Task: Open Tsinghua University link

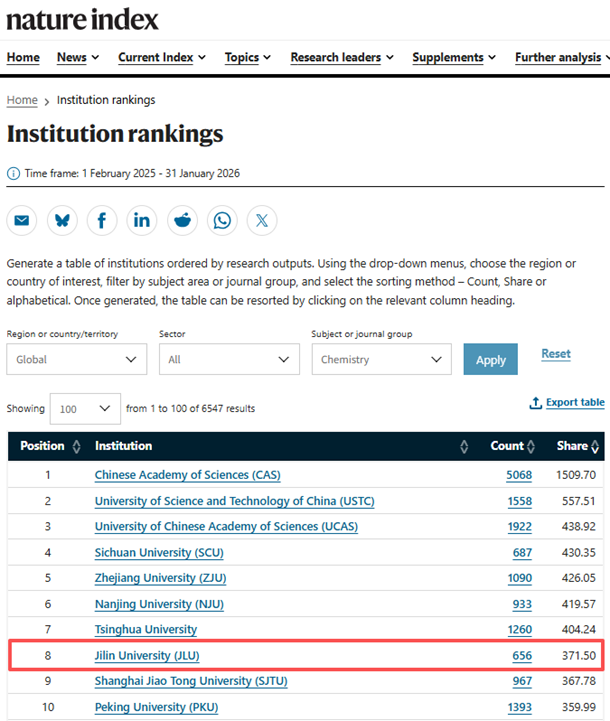Action: coord(146,629)
